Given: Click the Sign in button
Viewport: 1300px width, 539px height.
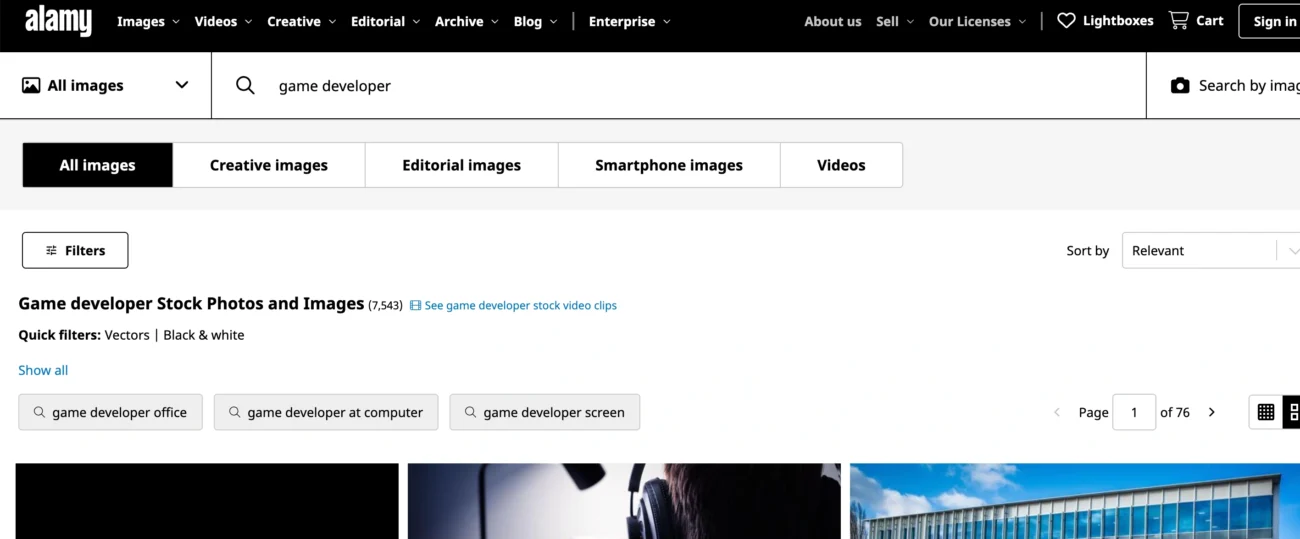Looking at the screenshot, I should pyautogui.click(x=1273, y=21).
